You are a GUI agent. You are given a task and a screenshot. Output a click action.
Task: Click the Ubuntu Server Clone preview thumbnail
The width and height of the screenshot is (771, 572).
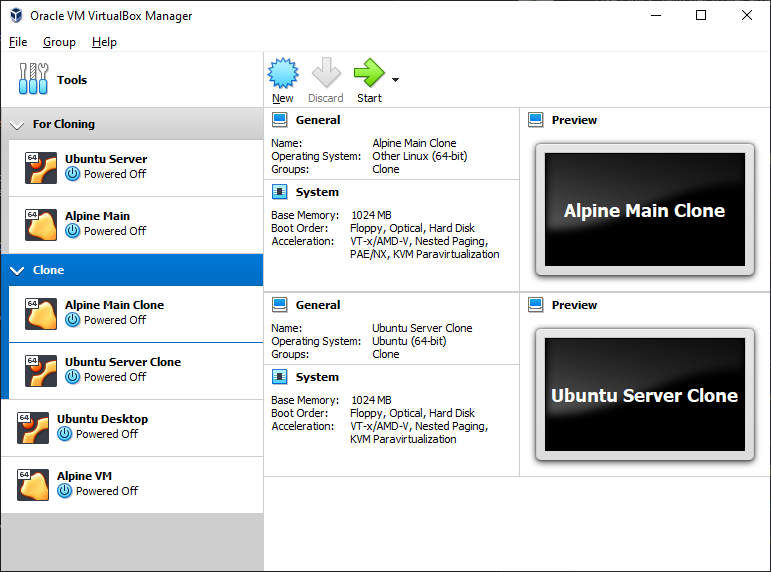(645, 394)
